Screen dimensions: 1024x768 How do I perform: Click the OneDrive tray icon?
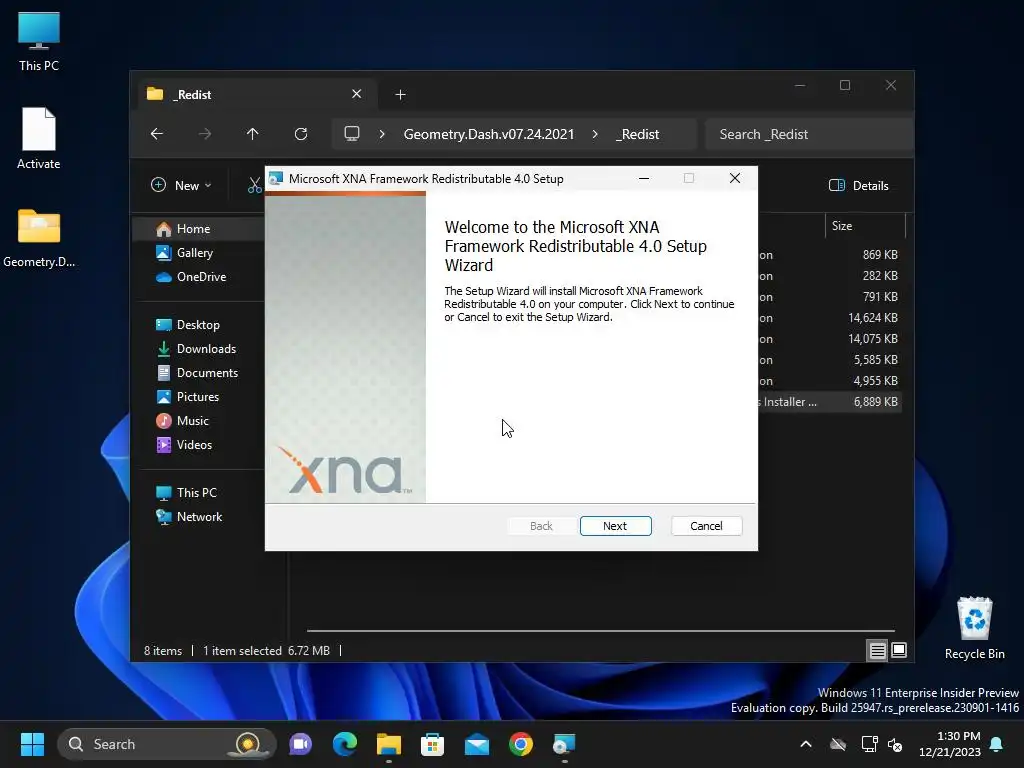[x=838, y=744]
